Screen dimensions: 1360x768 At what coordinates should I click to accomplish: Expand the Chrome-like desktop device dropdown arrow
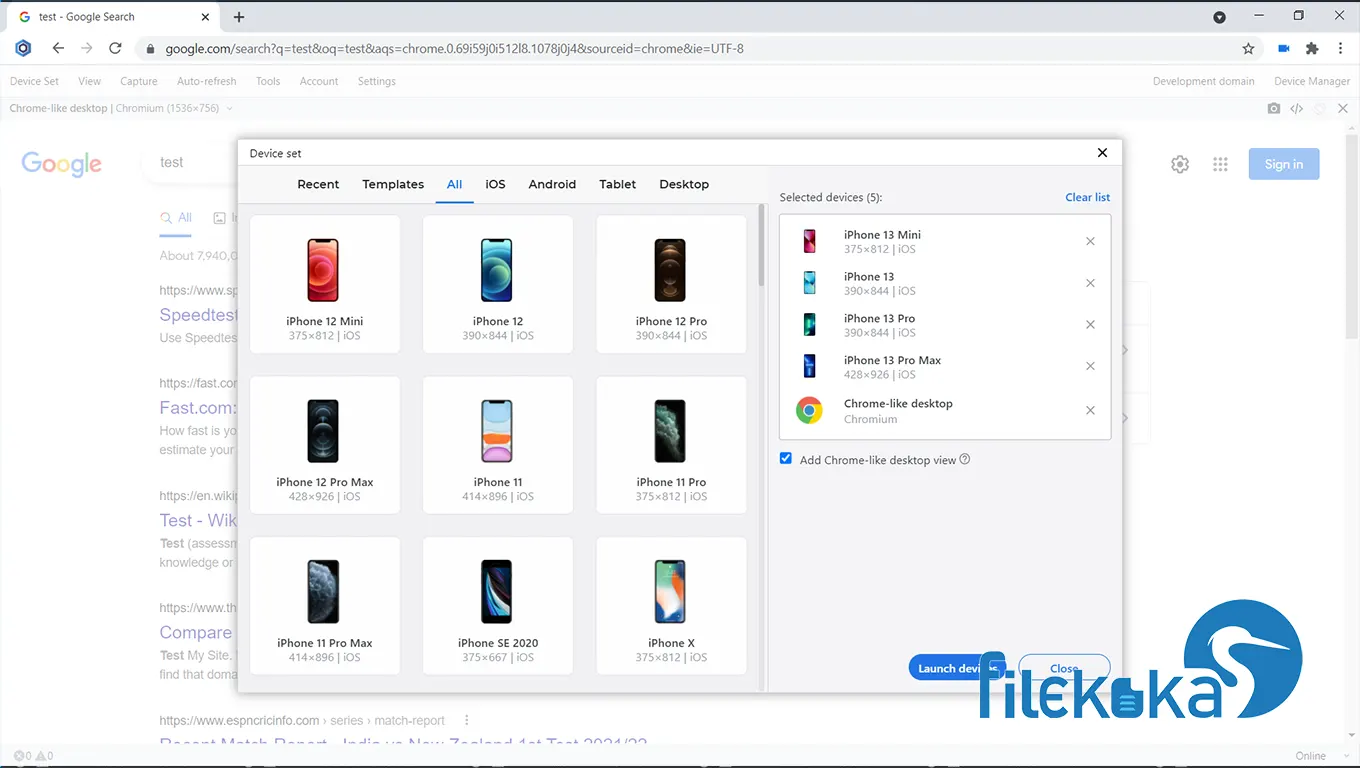click(230, 108)
